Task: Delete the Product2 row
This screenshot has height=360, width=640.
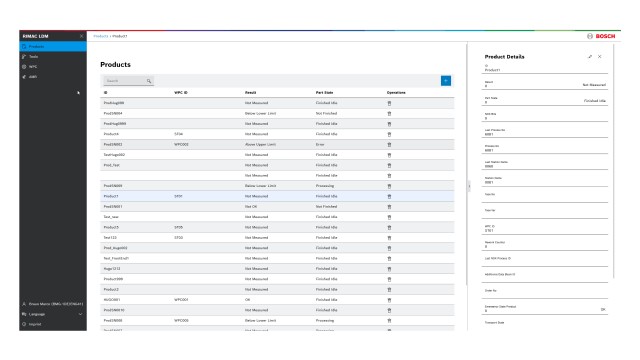Action: (x=389, y=290)
